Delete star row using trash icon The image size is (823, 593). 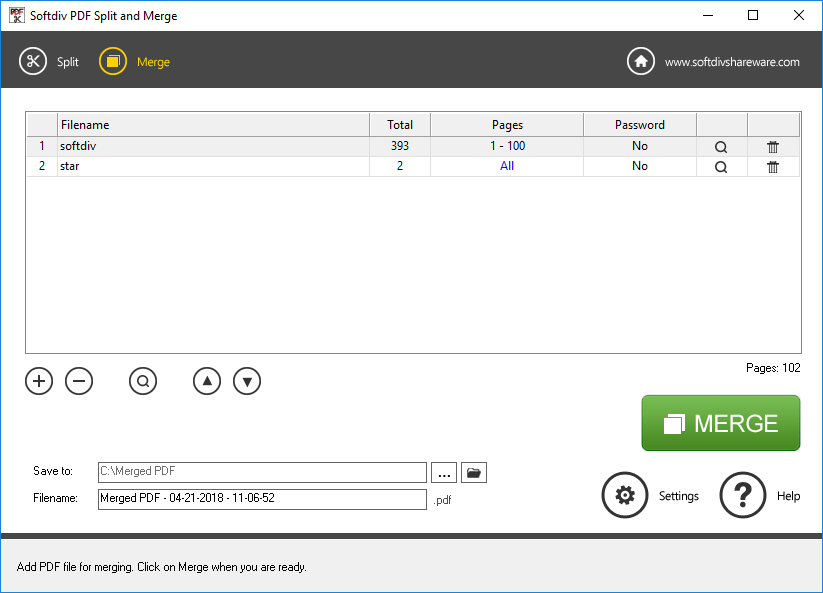773,167
